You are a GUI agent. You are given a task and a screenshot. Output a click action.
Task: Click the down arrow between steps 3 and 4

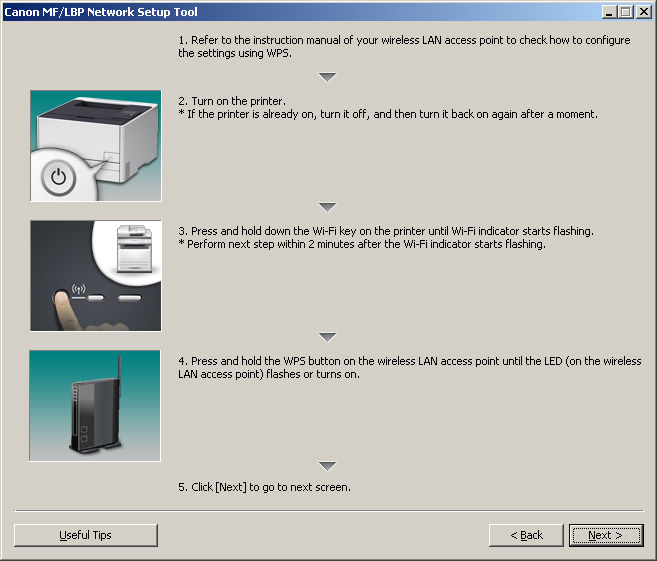(327, 337)
